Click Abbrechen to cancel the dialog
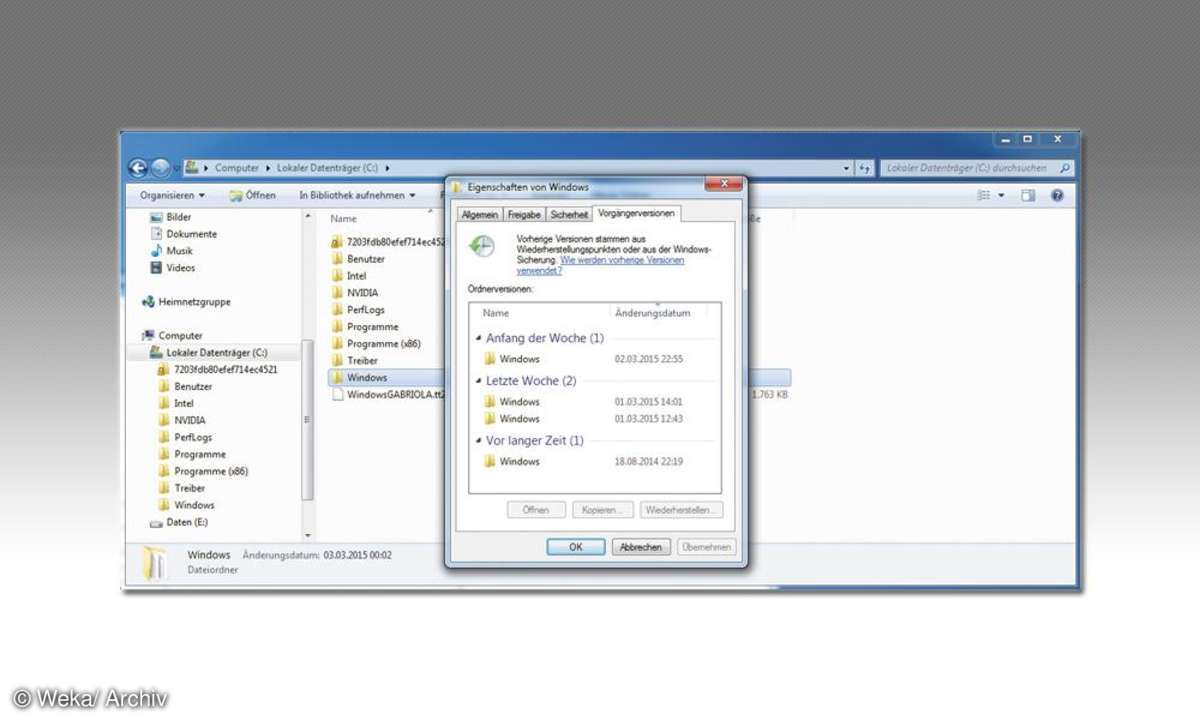Screen dimensions: 1200x720 tap(641, 547)
